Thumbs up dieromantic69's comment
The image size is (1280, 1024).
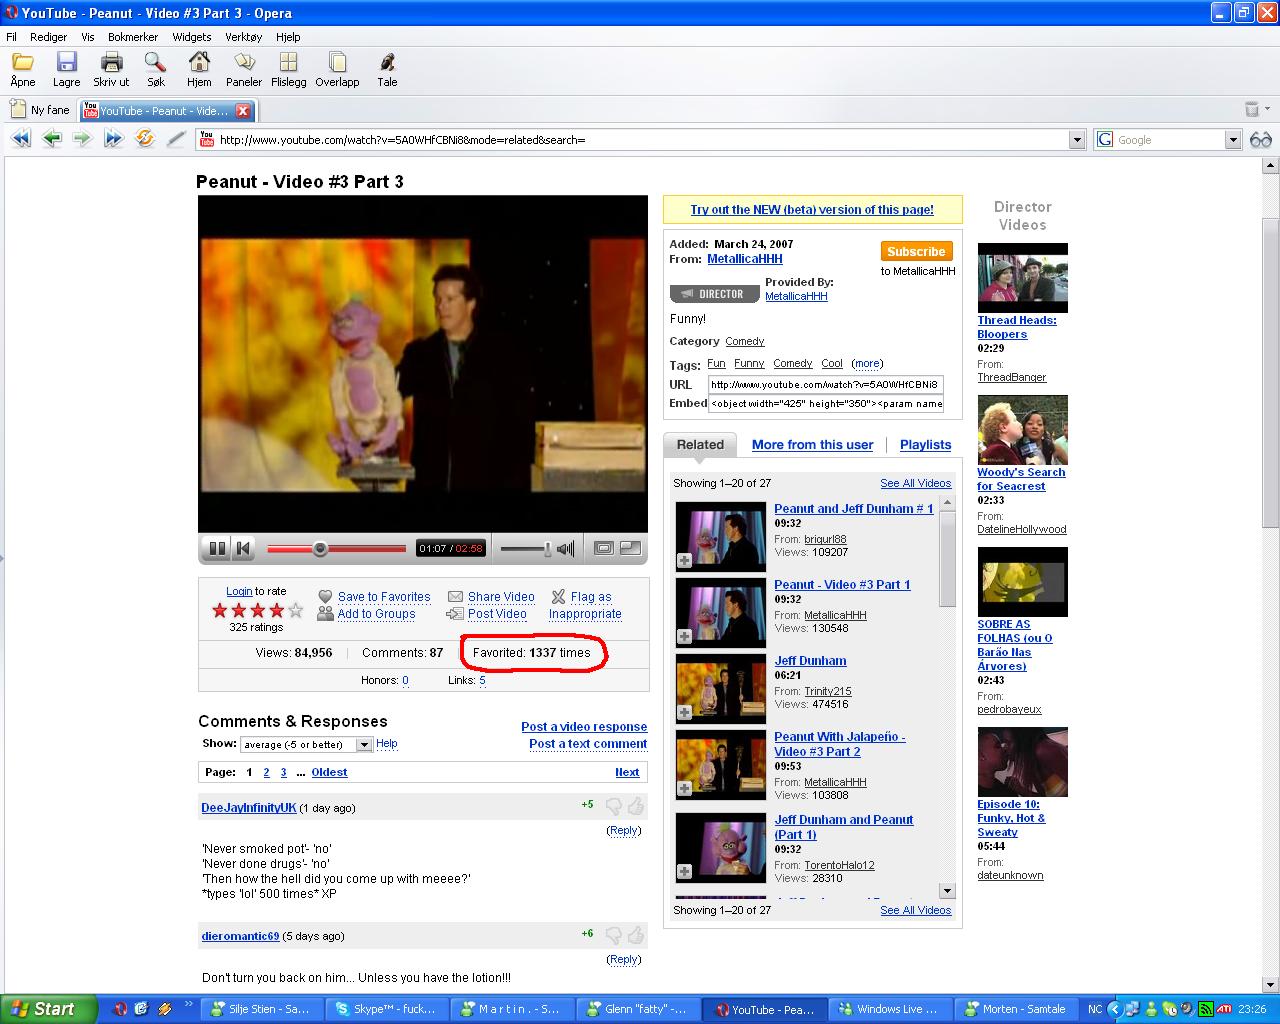pyautogui.click(x=635, y=935)
